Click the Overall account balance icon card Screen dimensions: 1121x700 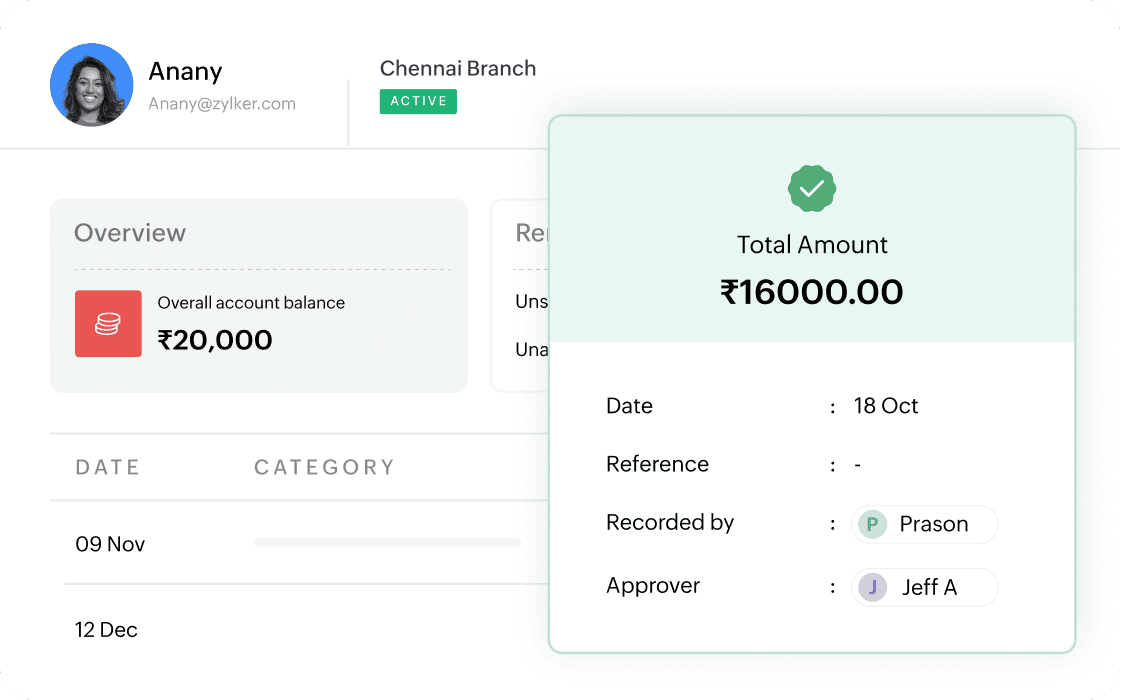coord(109,322)
